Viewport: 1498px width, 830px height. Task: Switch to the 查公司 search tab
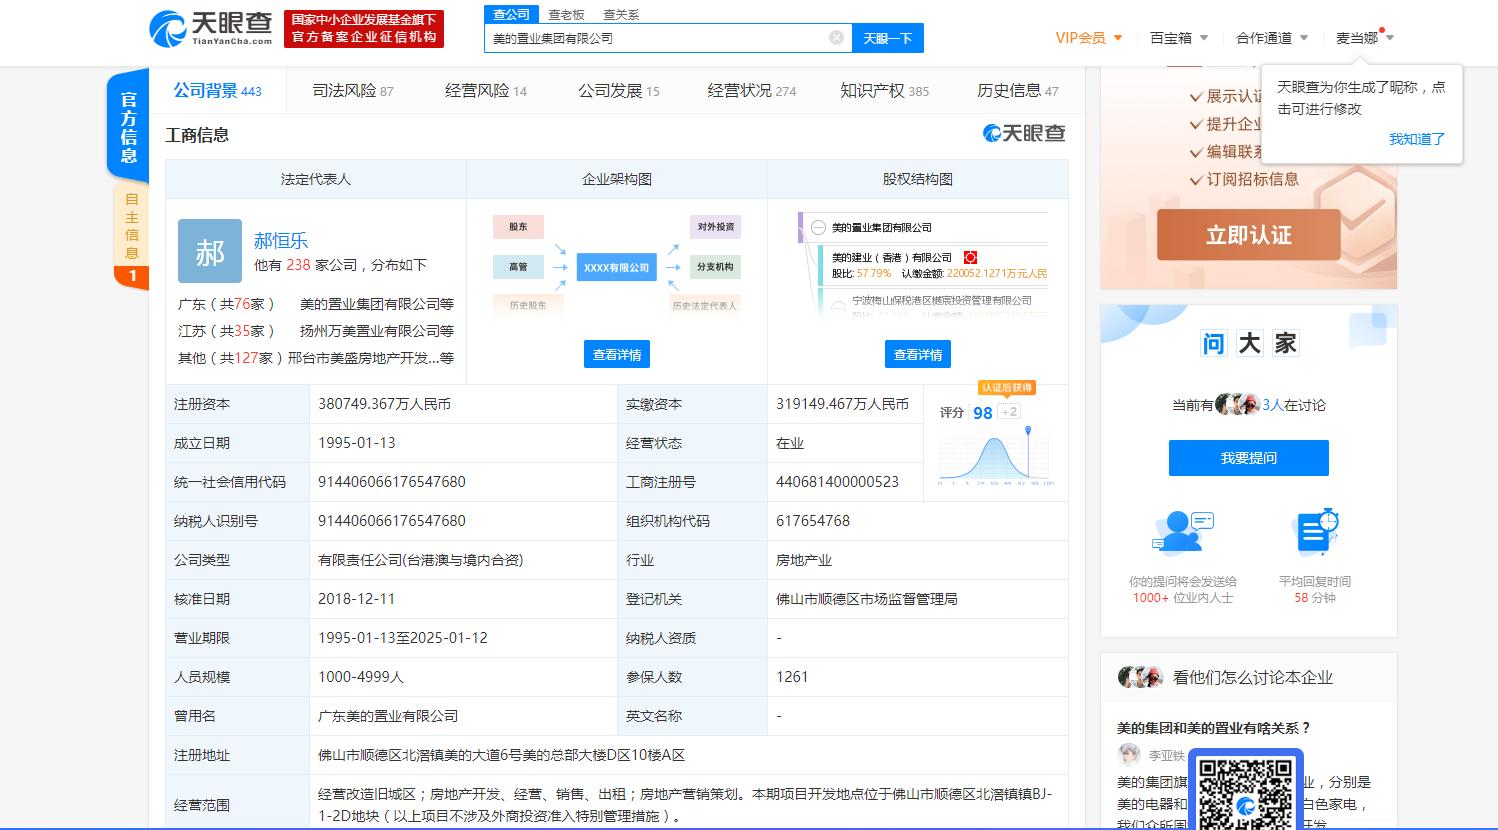coord(512,14)
